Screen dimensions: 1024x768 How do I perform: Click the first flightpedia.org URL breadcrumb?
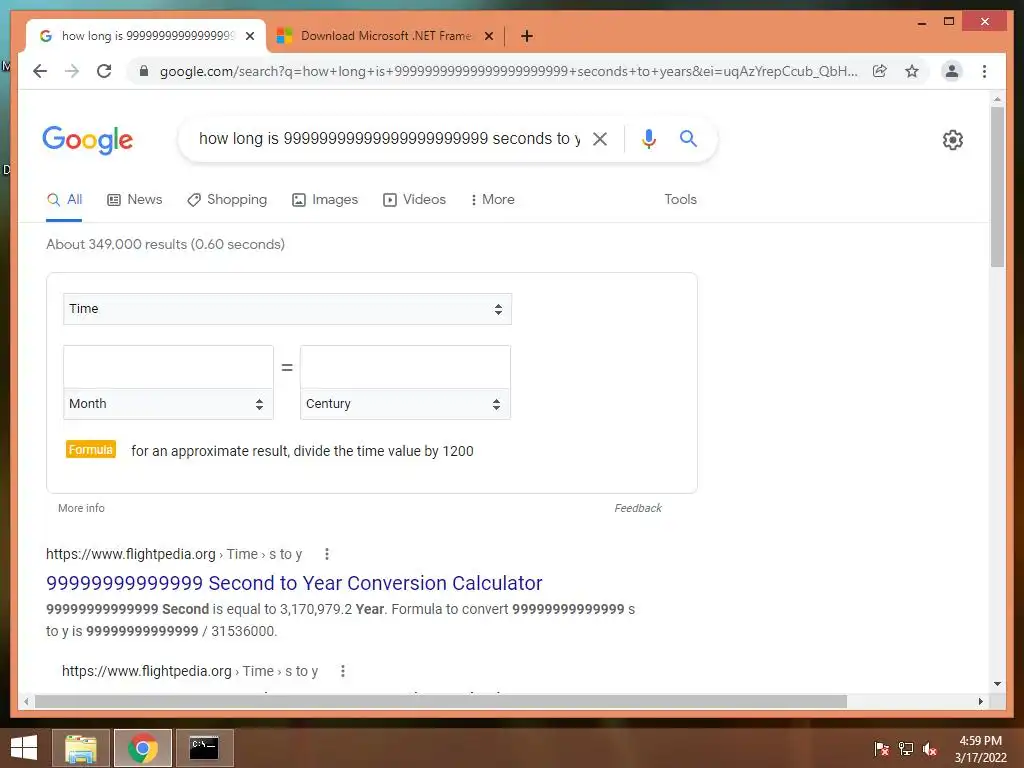pos(174,554)
